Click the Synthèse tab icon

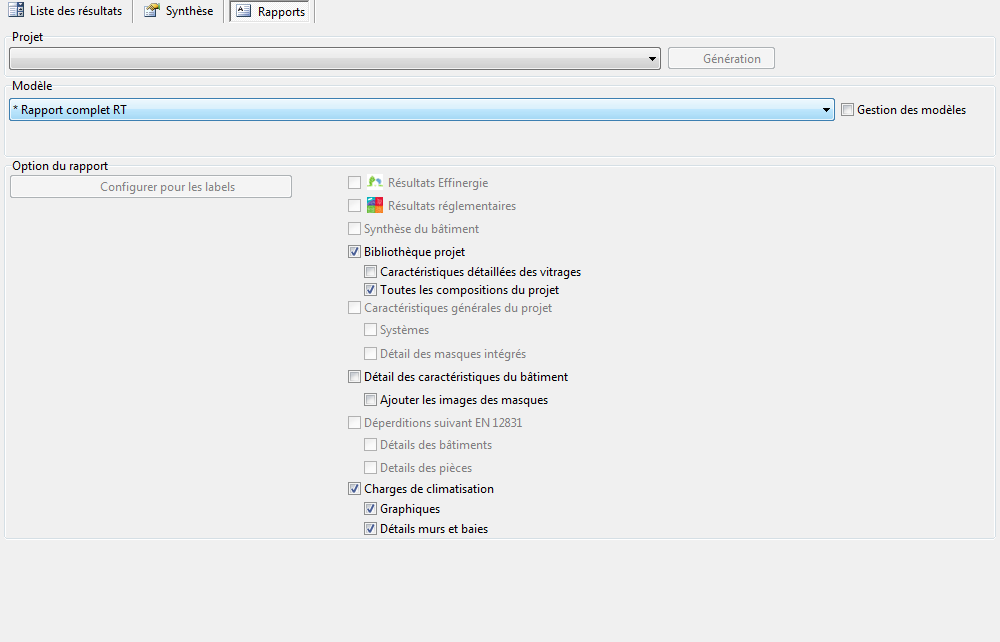click(x=152, y=10)
